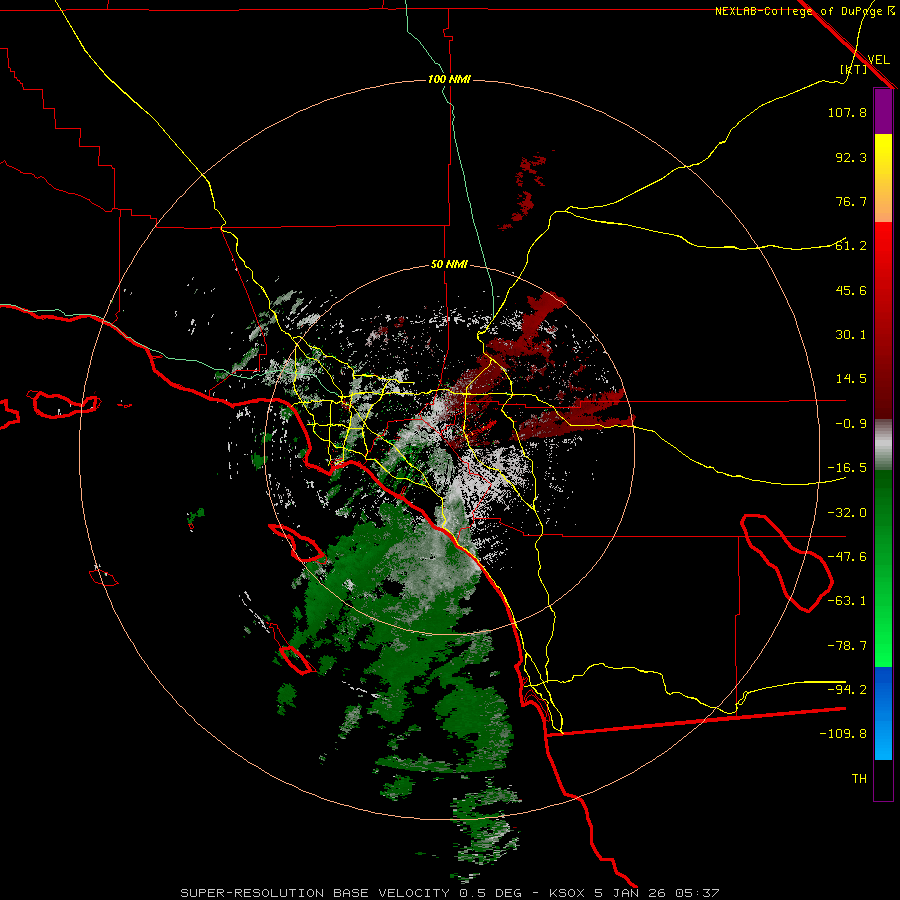Click the 92.3 velocity scale value

coord(851,157)
